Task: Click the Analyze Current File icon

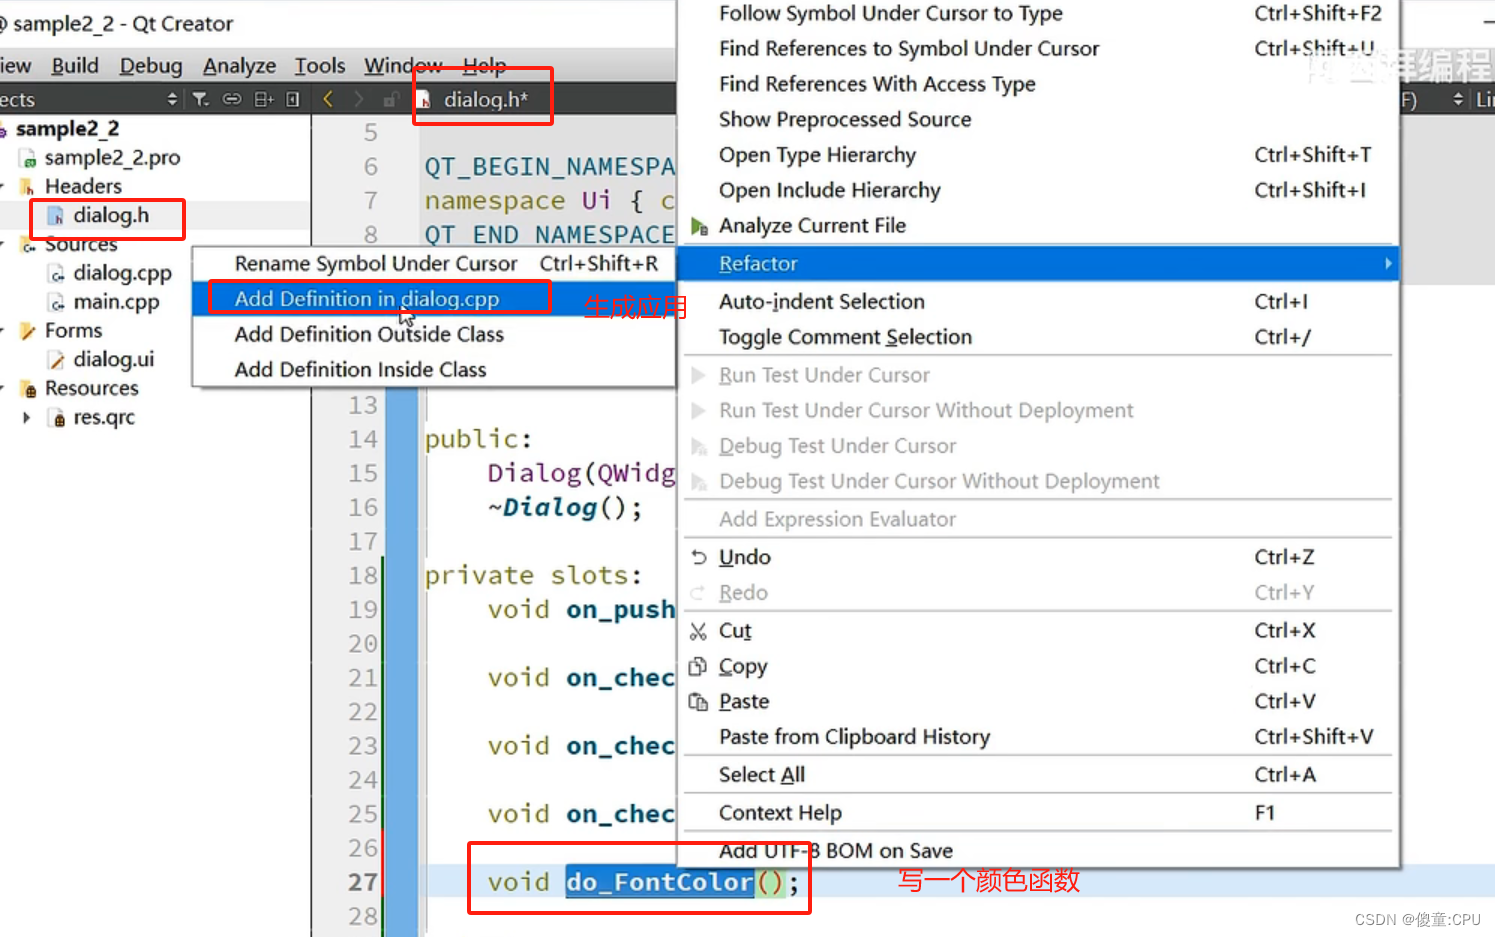Action: click(699, 226)
